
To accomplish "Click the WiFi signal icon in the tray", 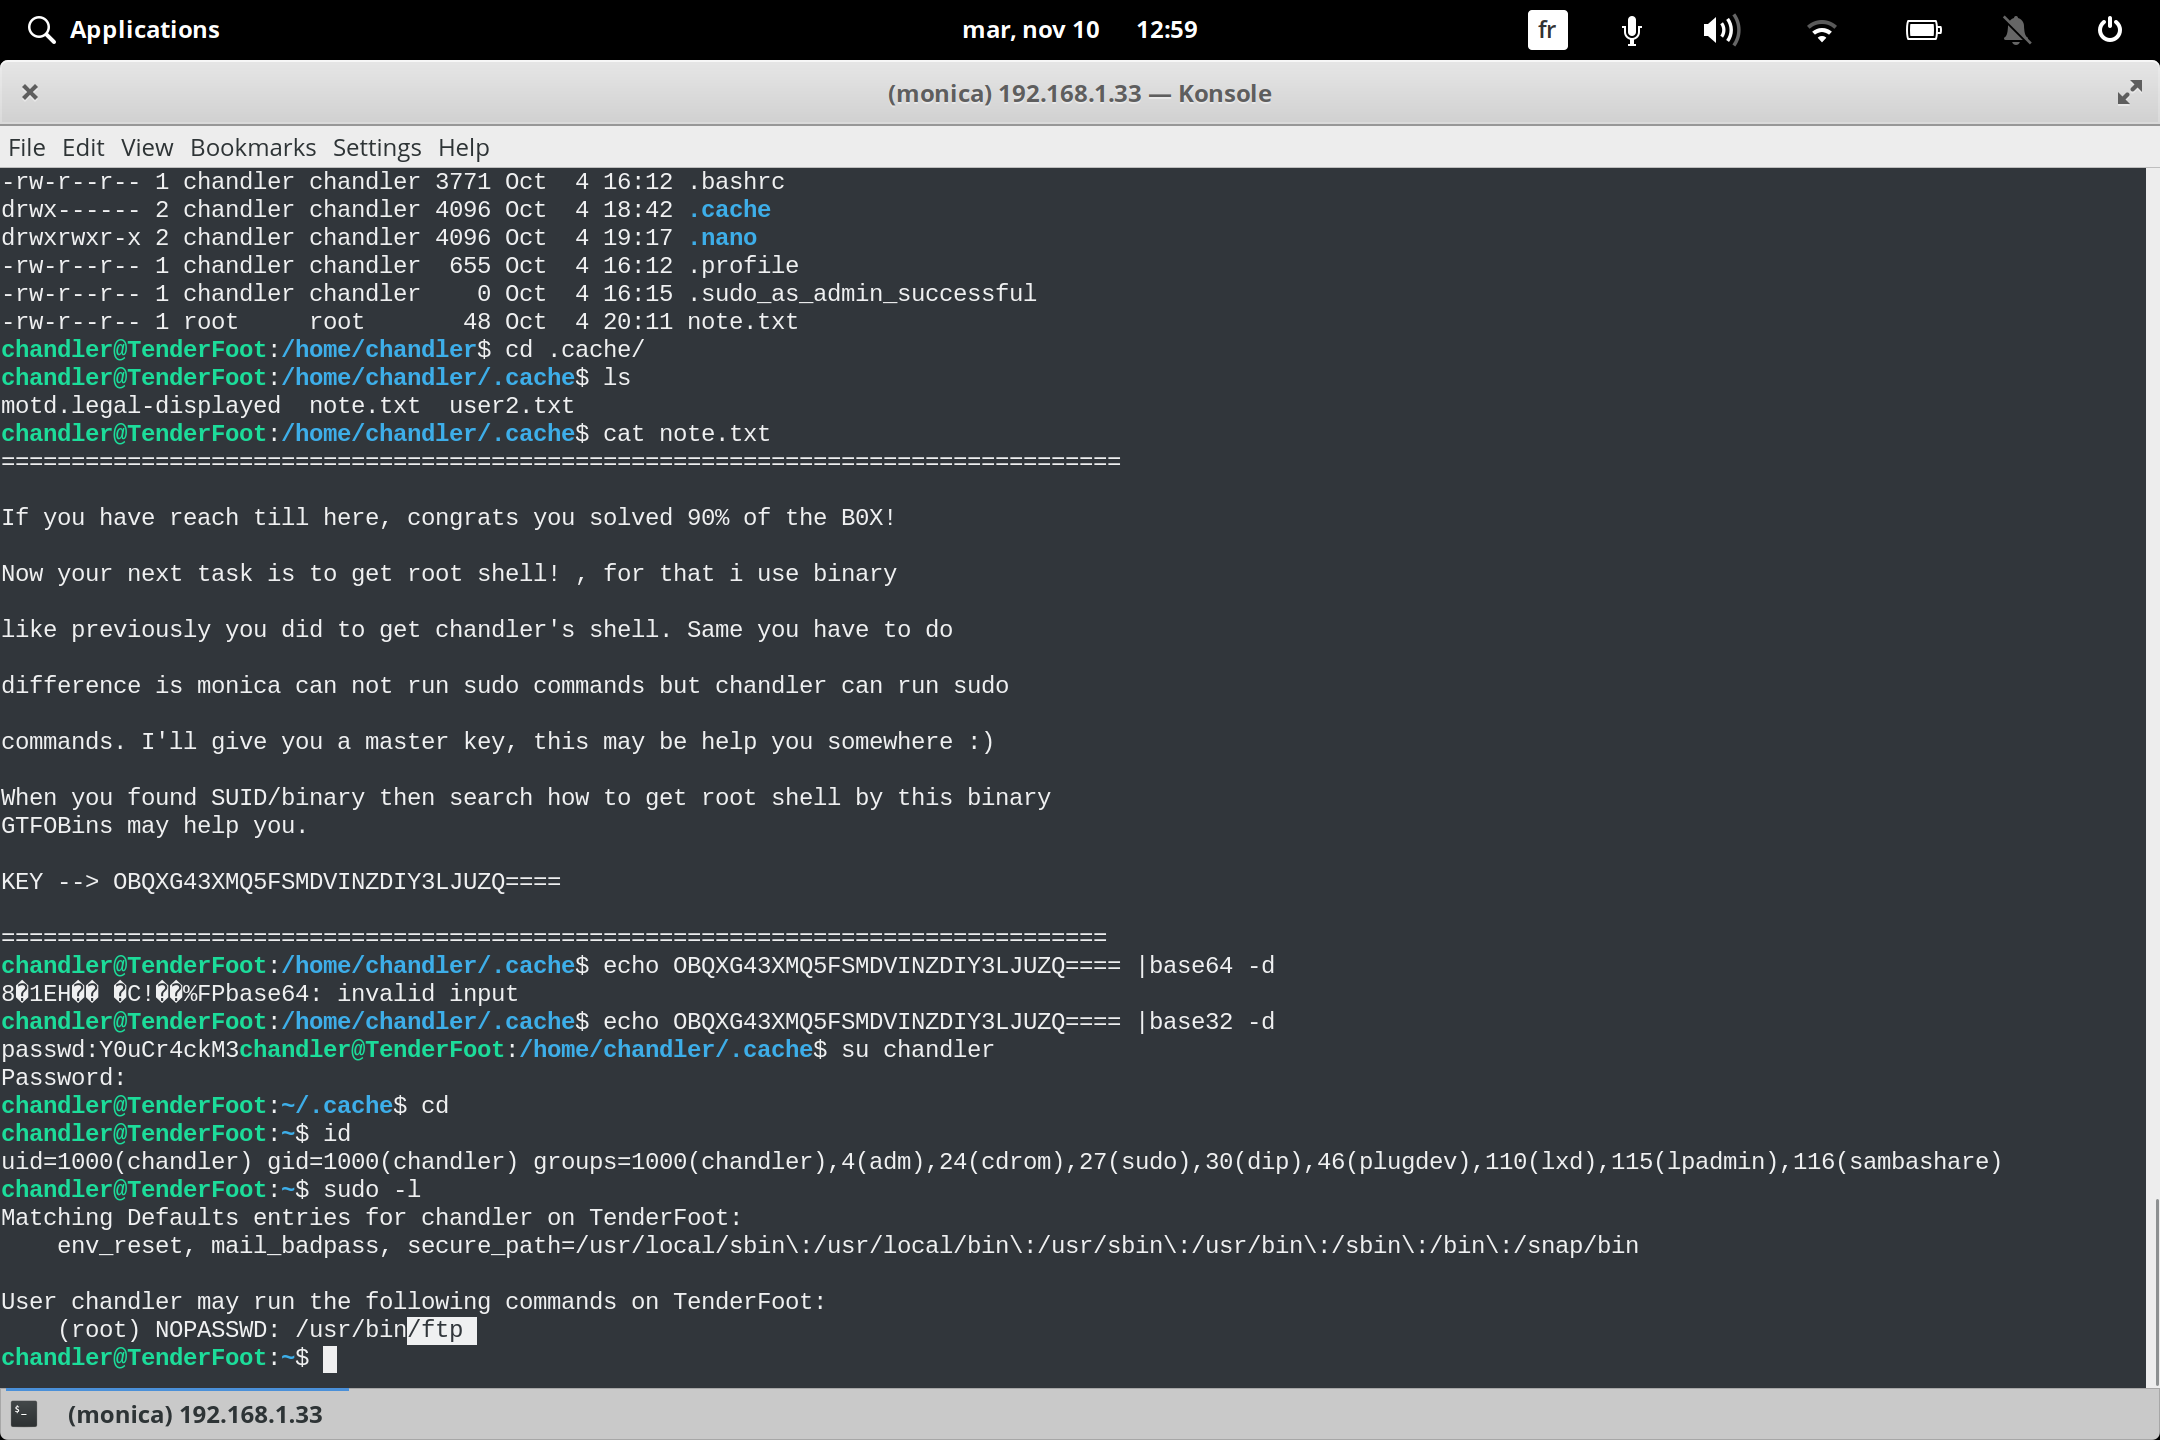I will (x=1822, y=30).
